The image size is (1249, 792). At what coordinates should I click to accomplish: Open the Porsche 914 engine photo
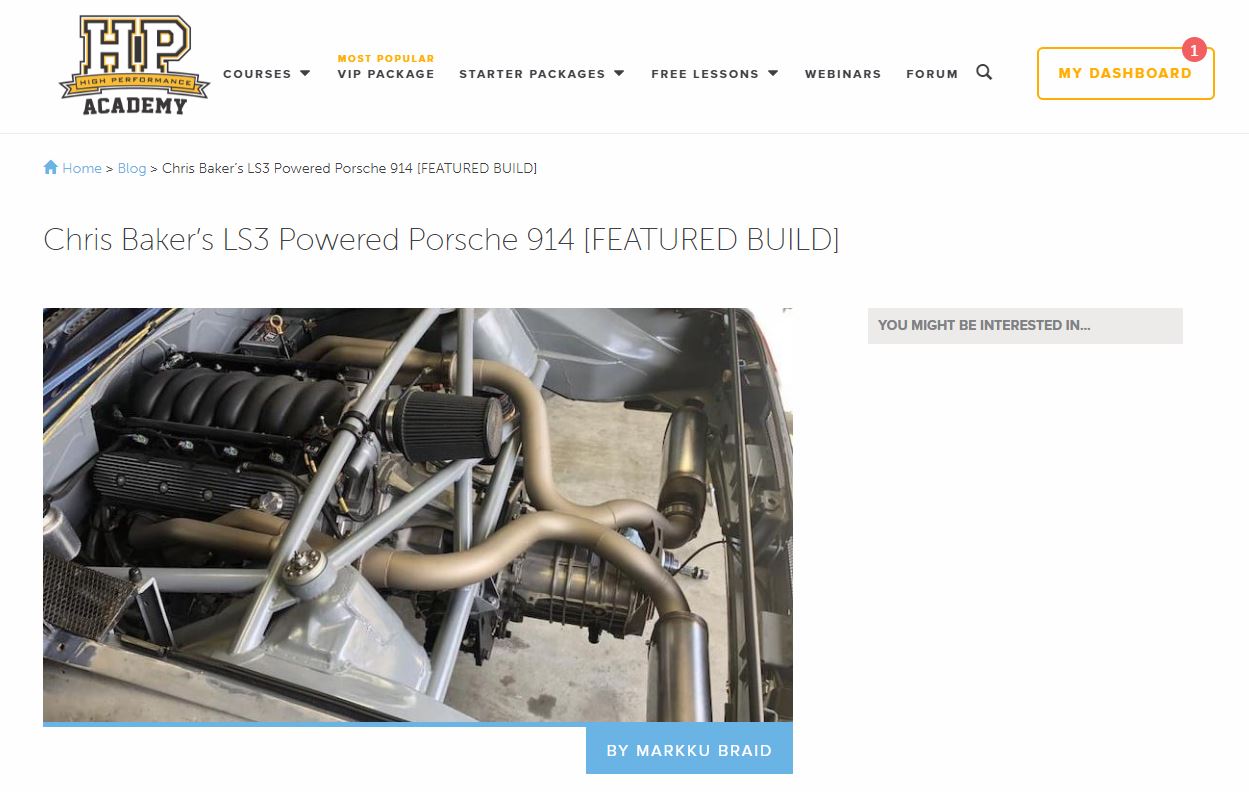click(418, 515)
